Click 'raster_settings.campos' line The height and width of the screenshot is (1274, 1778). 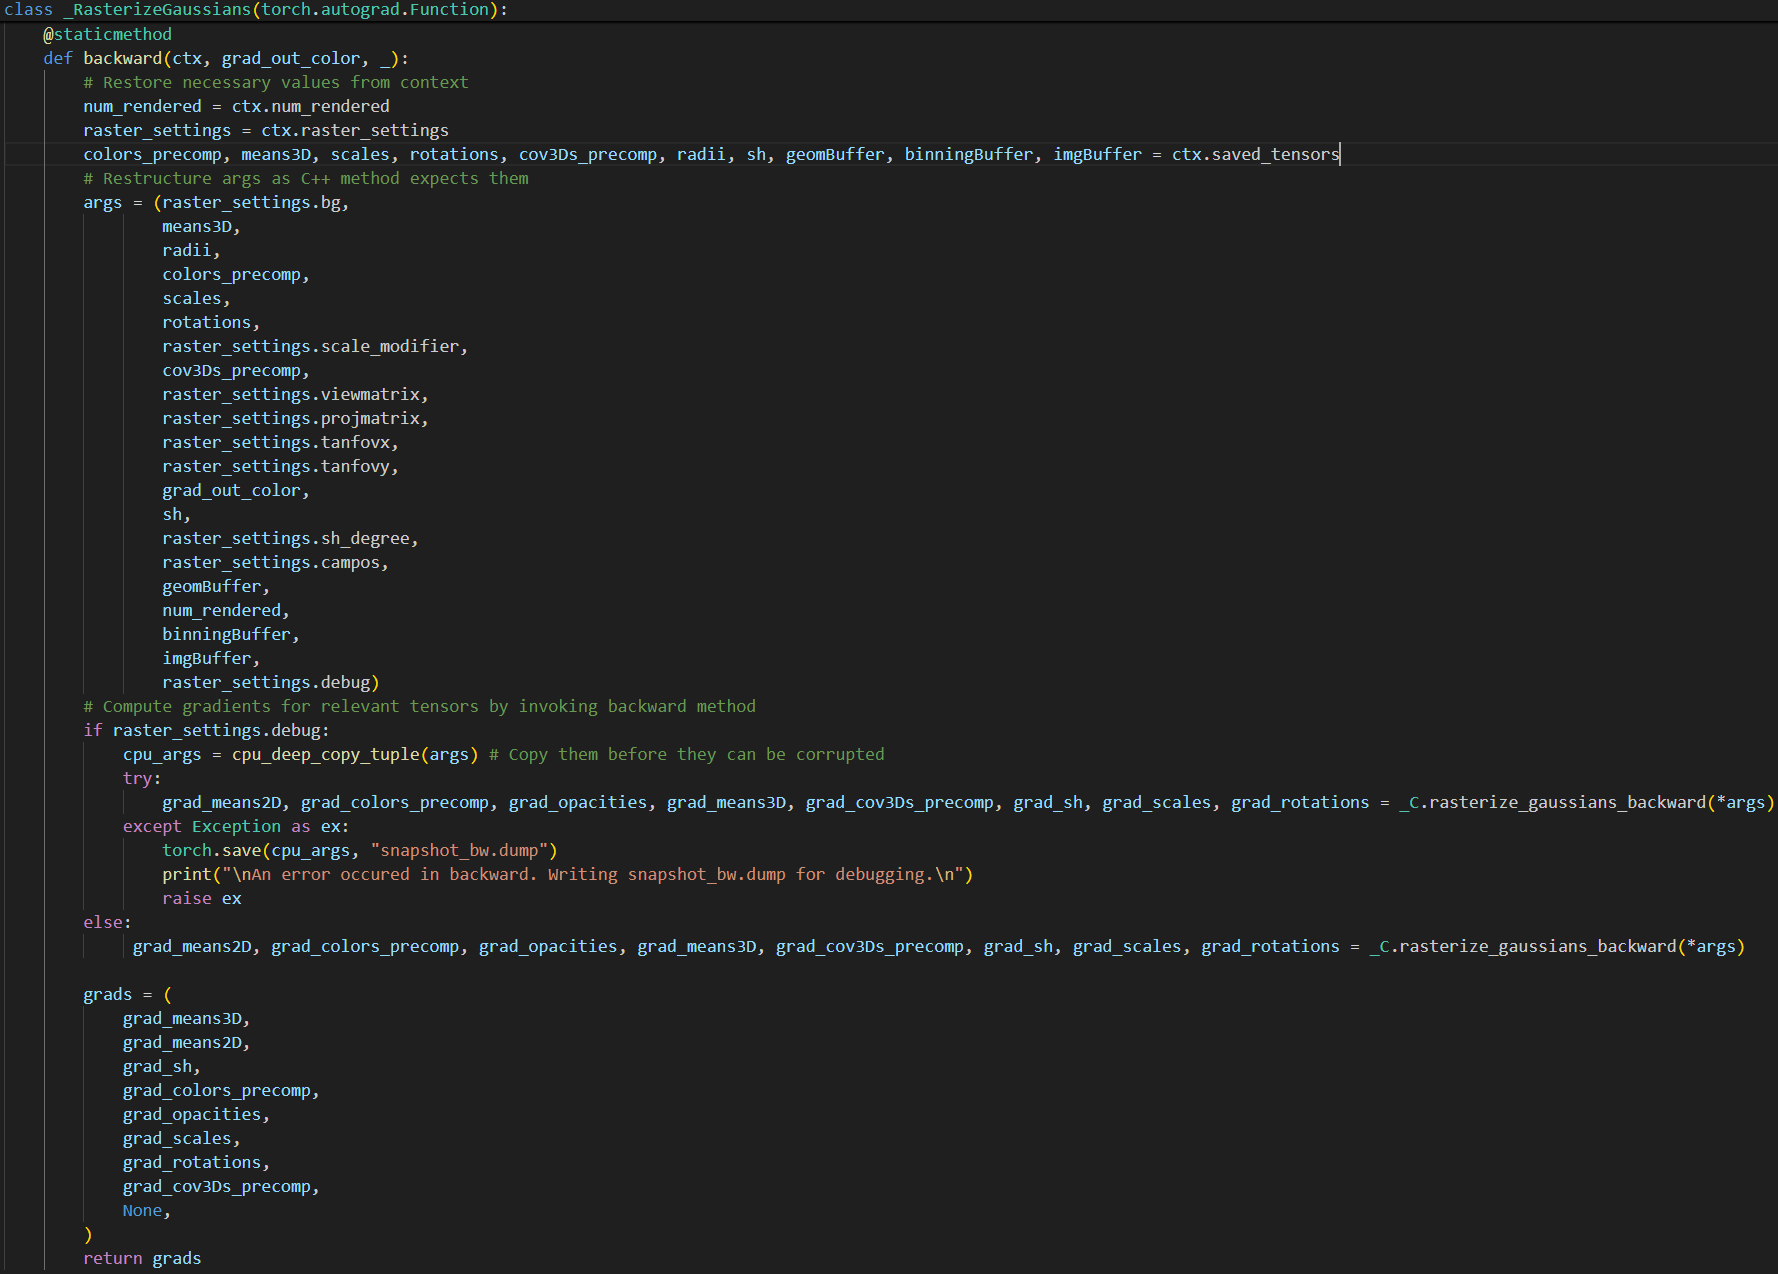(275, 562)
